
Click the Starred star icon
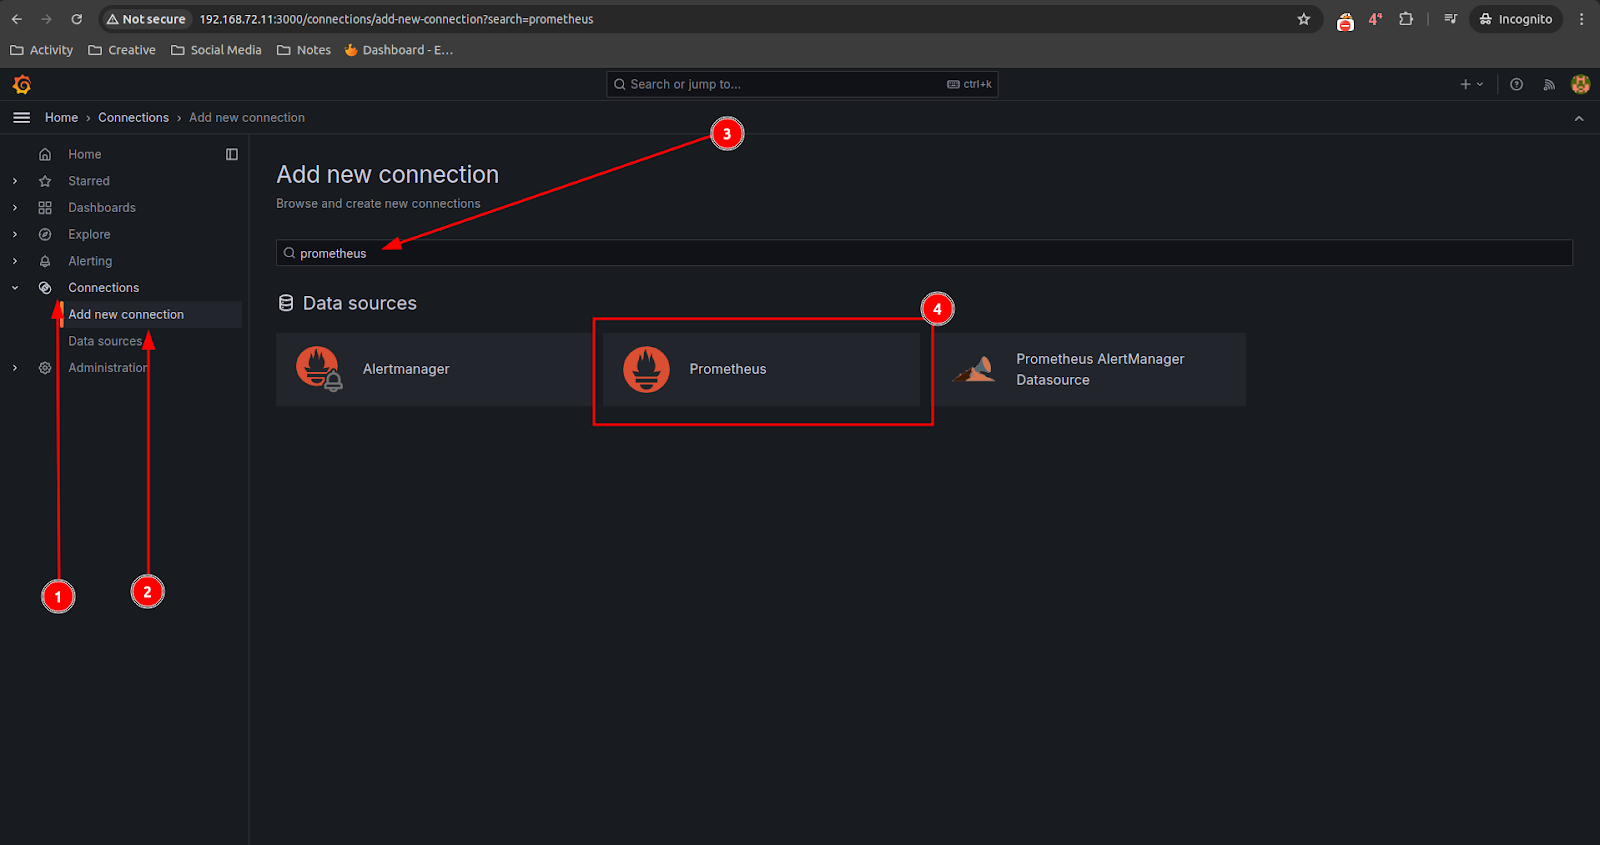click(x=45, y=181)
